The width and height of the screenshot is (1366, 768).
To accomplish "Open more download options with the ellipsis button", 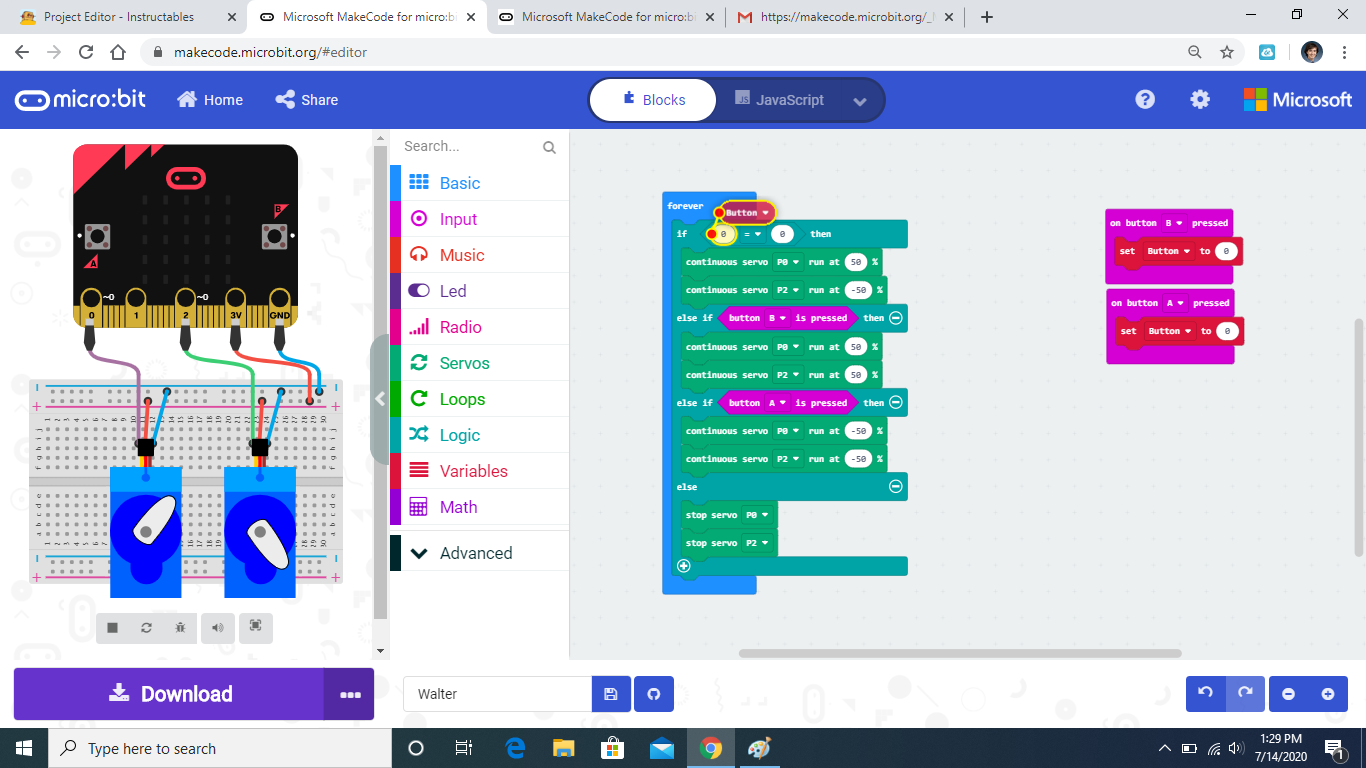I will (349, 694).
